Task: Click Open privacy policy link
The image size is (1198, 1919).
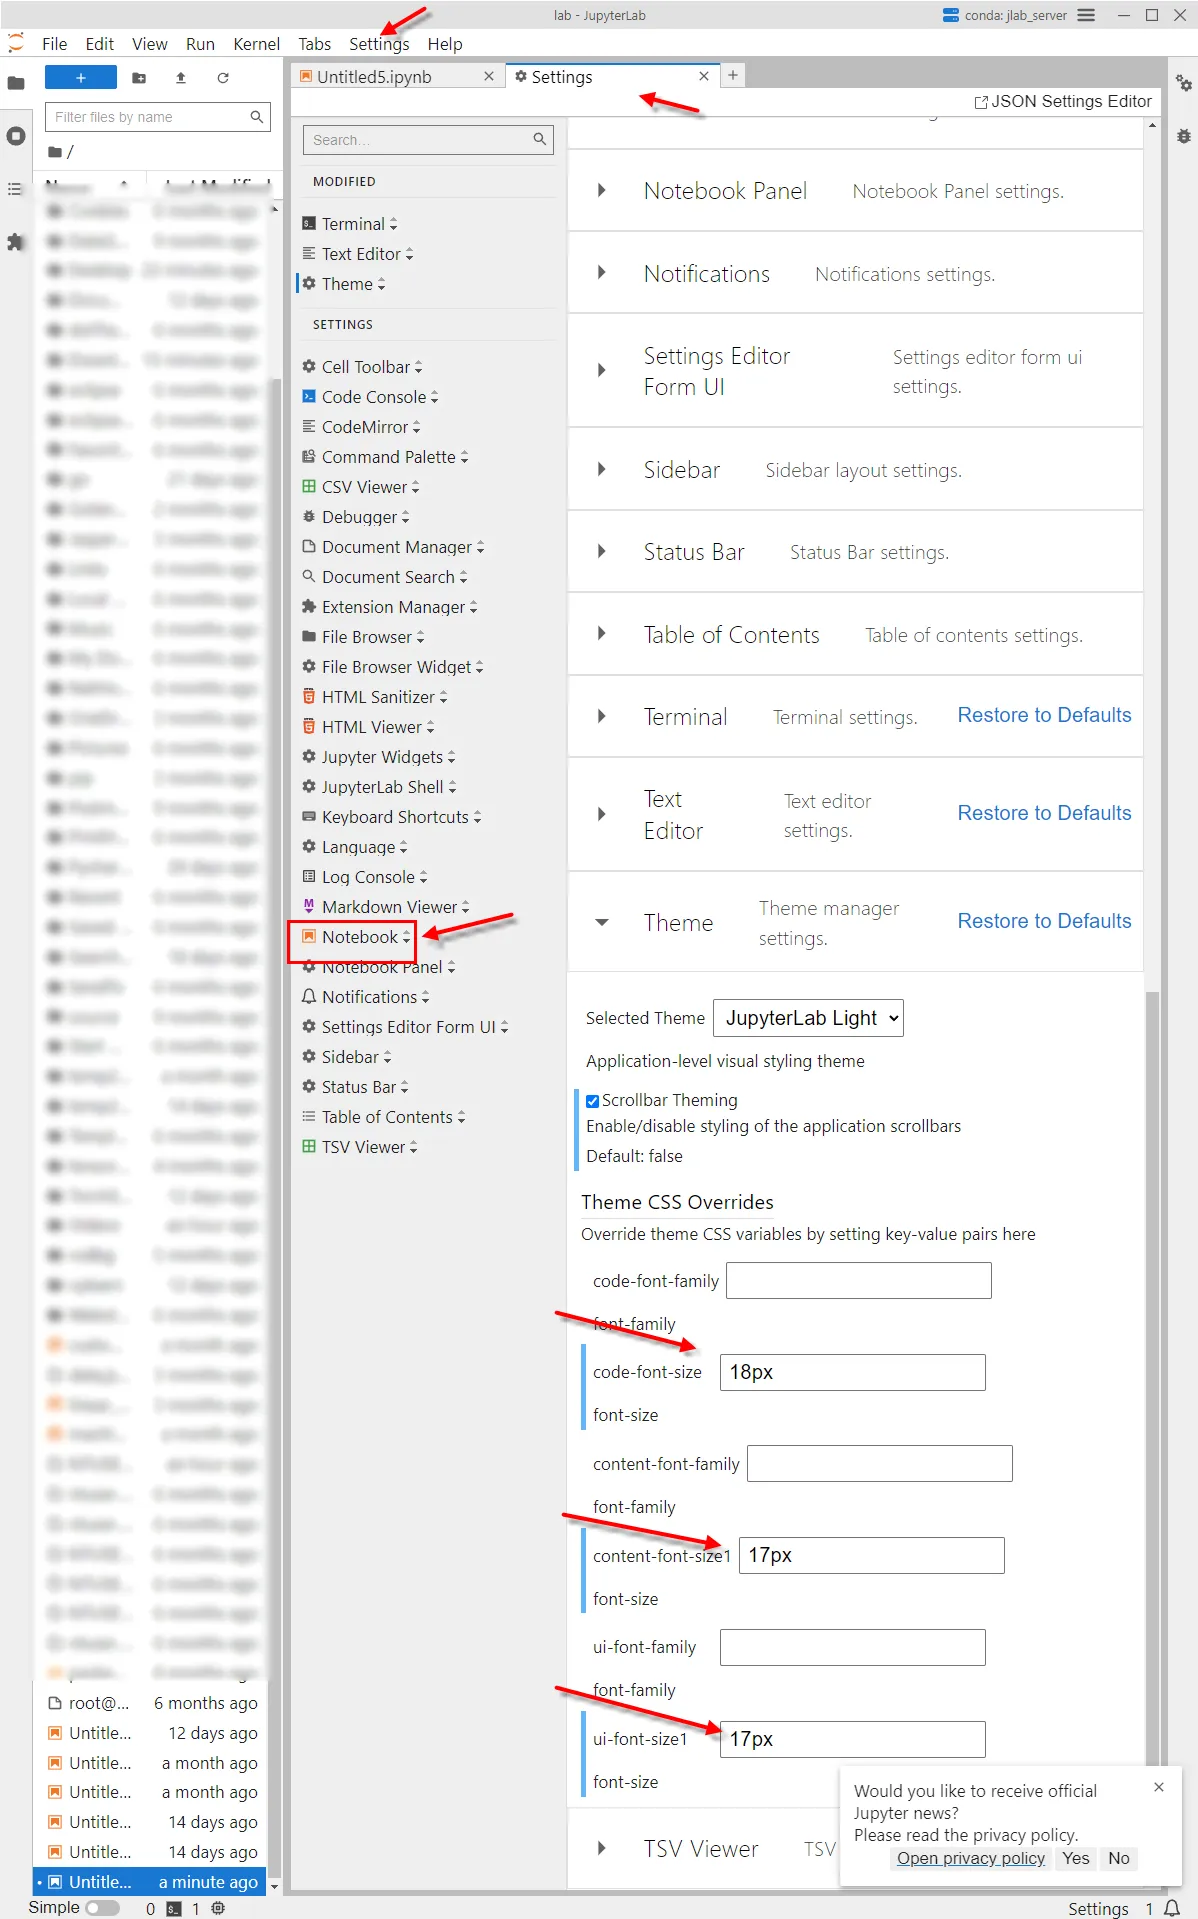Action: [970, 1858]
